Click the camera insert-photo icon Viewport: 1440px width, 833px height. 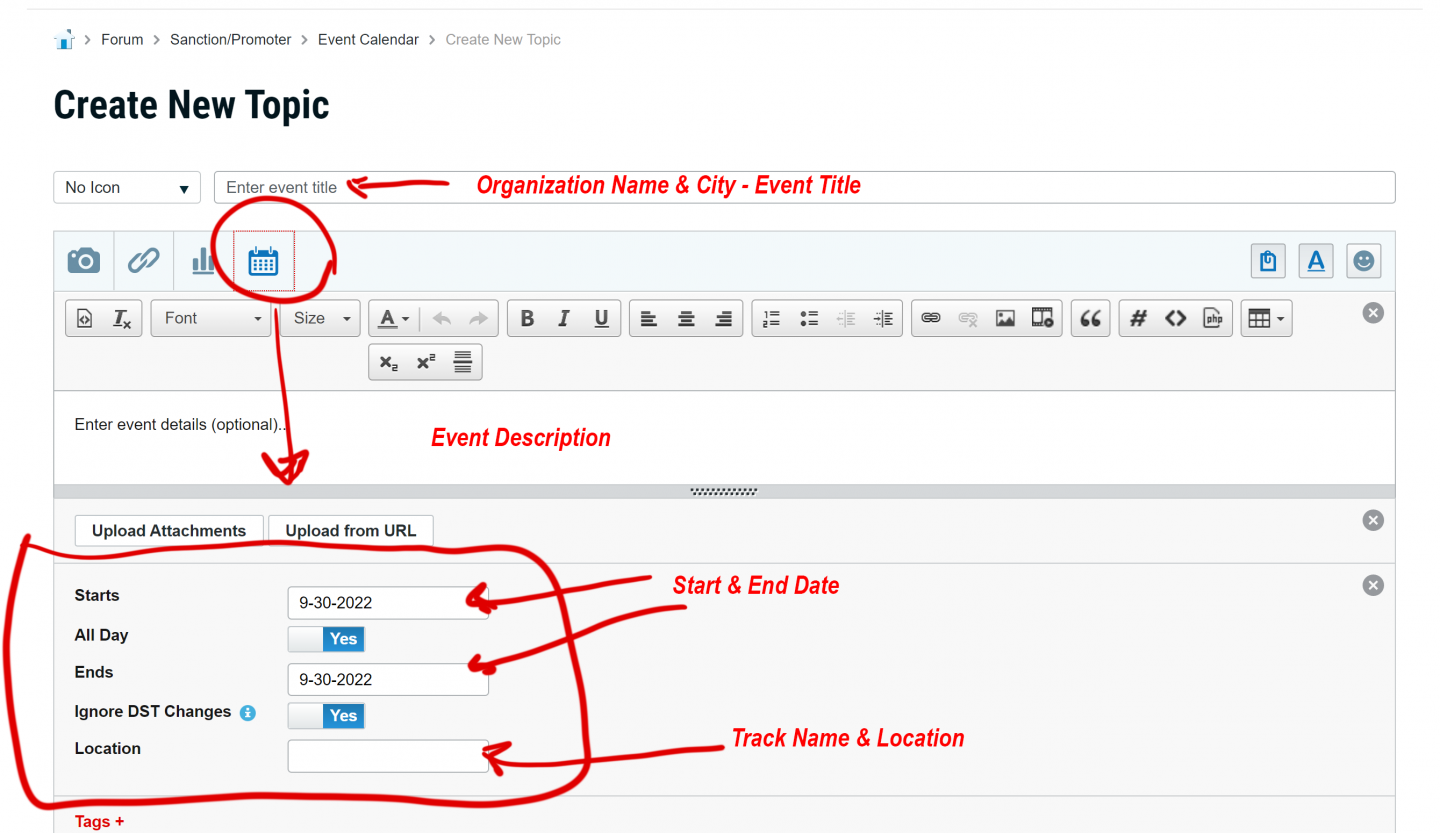pos(84,261)
